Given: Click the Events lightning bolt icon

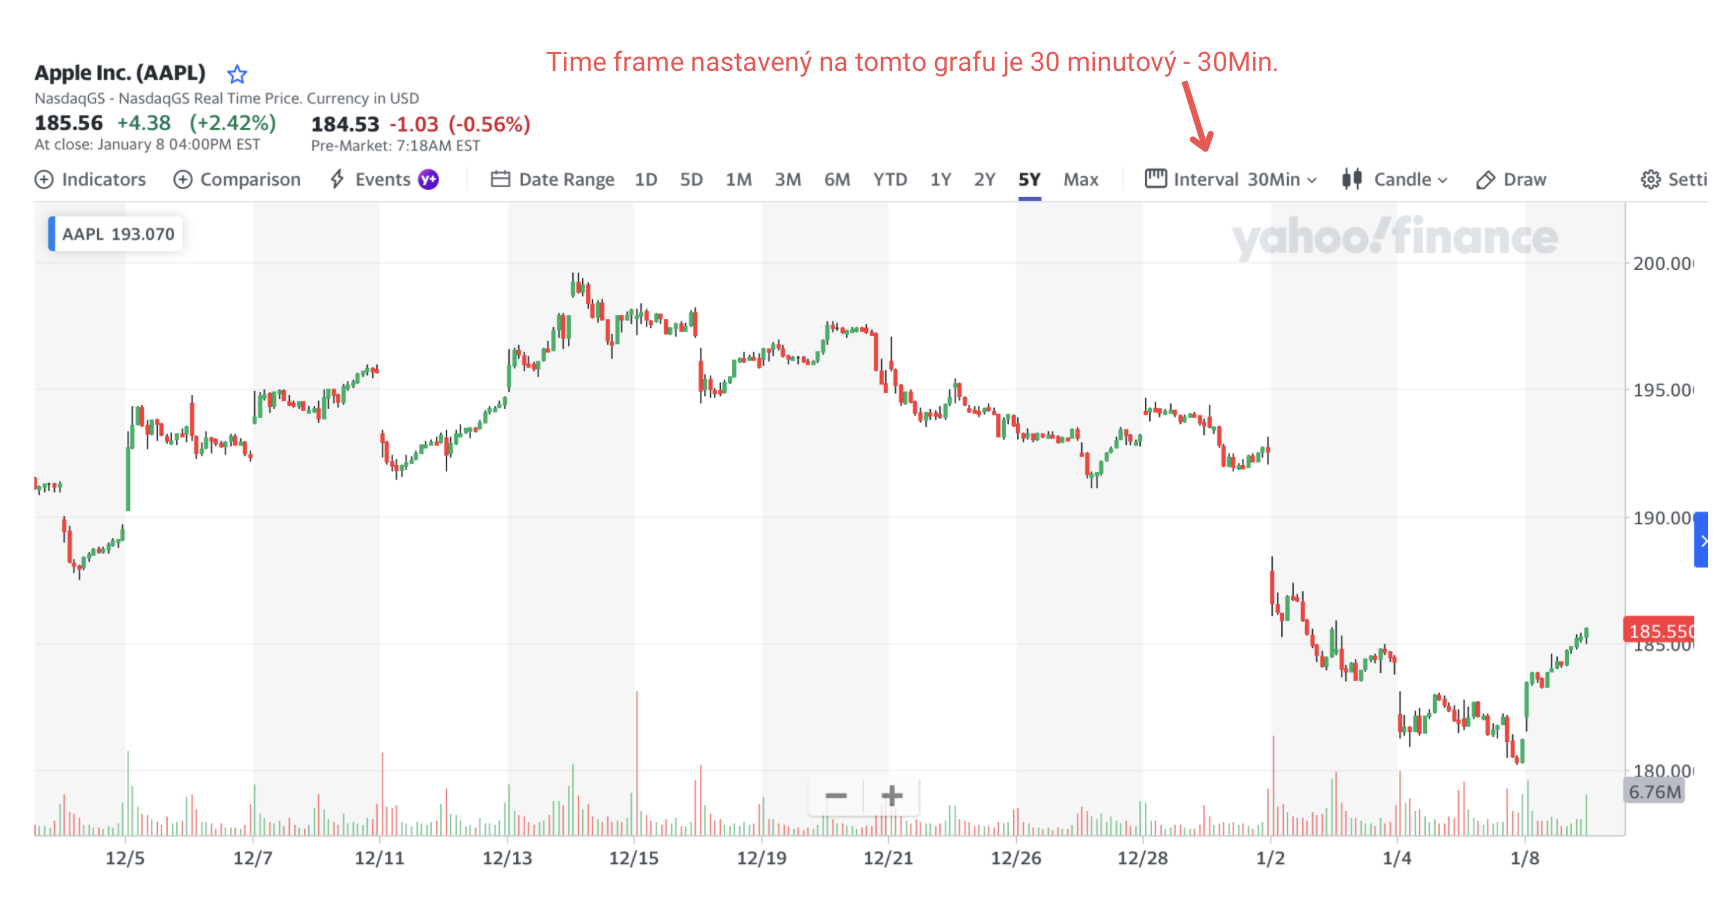Looking at the screenshot, I should coord(338,180).
